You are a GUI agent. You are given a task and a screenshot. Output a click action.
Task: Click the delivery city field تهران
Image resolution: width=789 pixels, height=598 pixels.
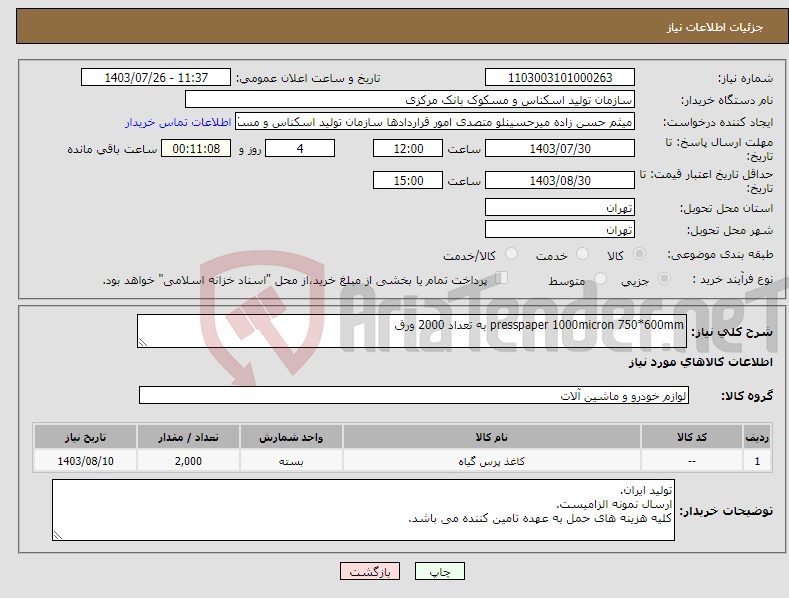point(560,230)
